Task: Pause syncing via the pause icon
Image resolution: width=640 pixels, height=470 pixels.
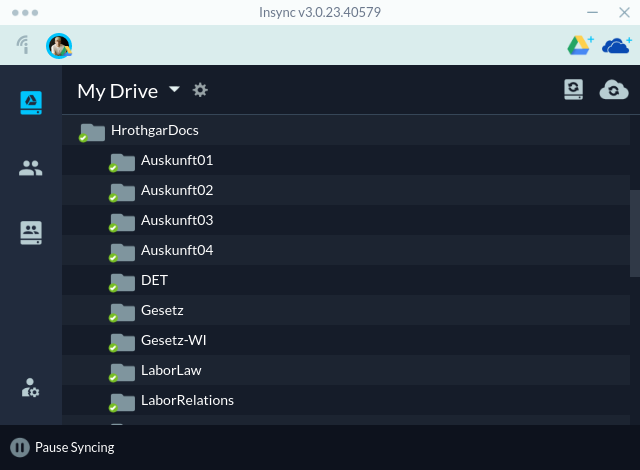Action: coord(20,448)
